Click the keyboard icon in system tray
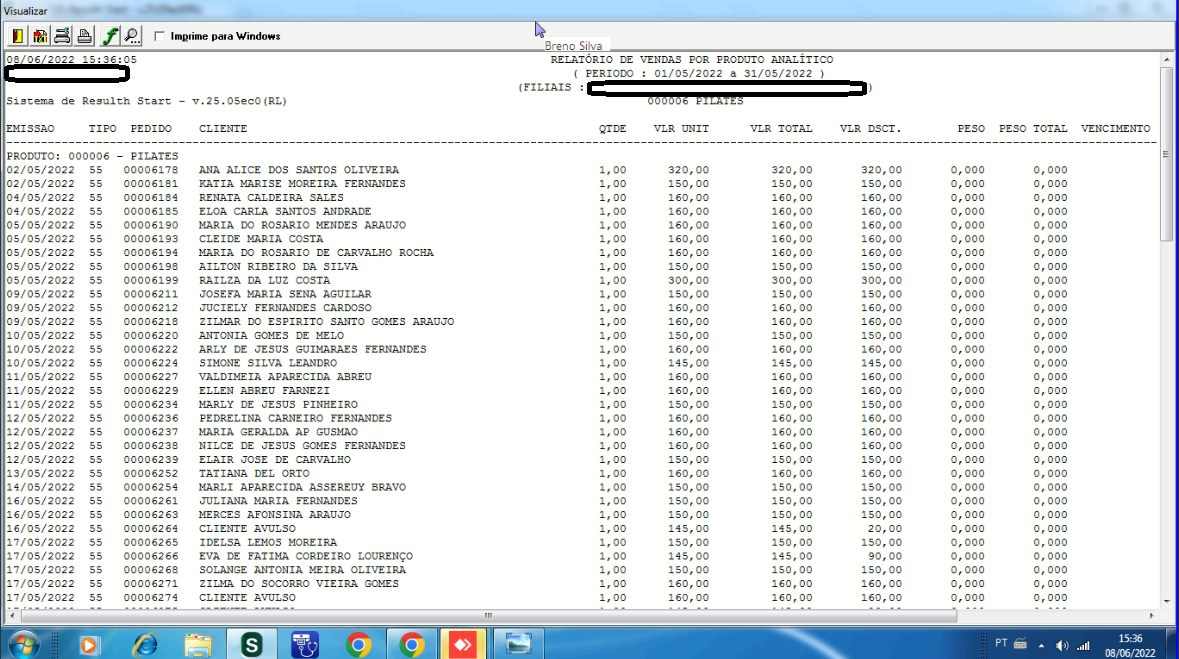 [1020, 644]
